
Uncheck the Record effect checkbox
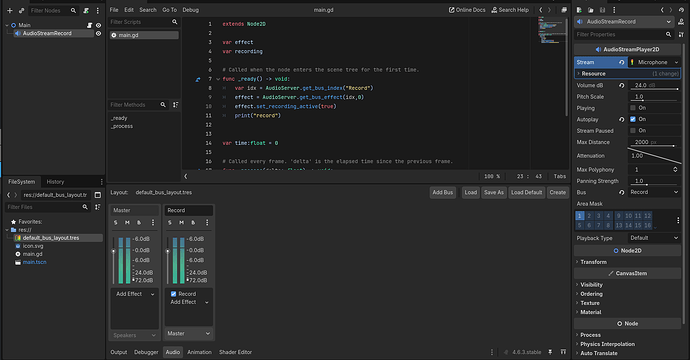pyautogui.click(x=173, y=294)
